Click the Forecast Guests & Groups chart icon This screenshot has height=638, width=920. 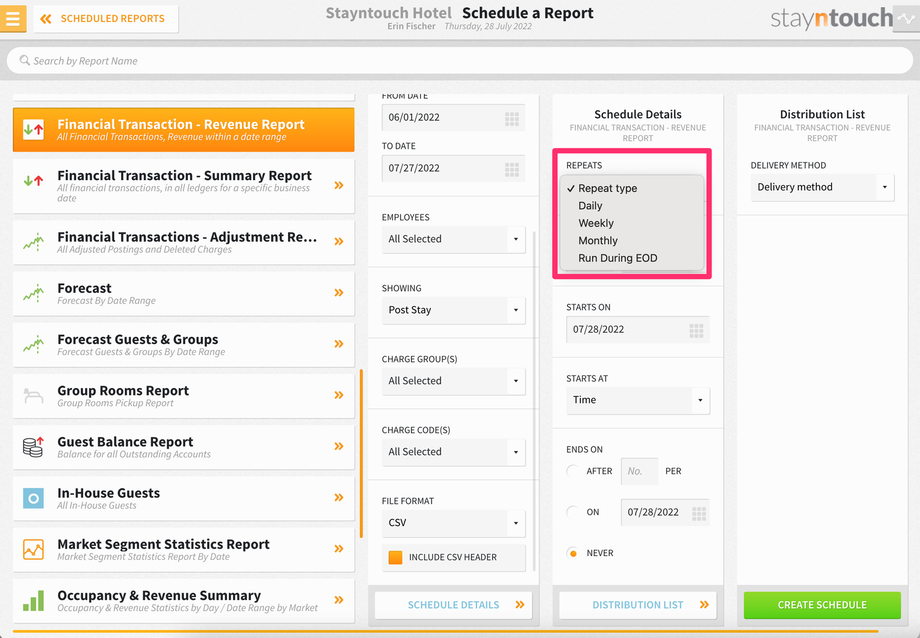coord(33,343)
